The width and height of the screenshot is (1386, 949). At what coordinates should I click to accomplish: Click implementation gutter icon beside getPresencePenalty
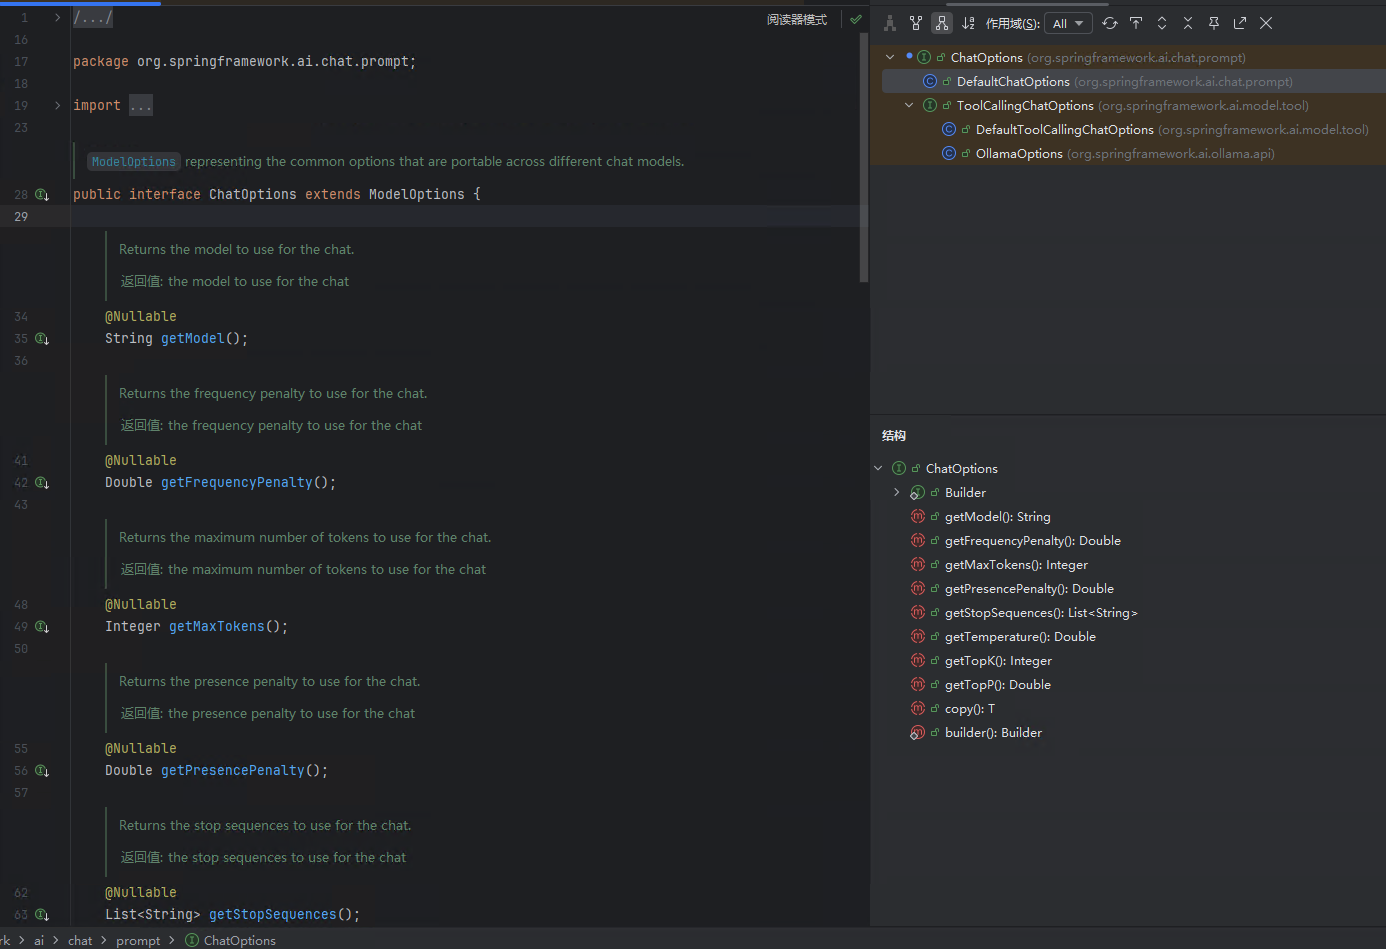point(42,771)
